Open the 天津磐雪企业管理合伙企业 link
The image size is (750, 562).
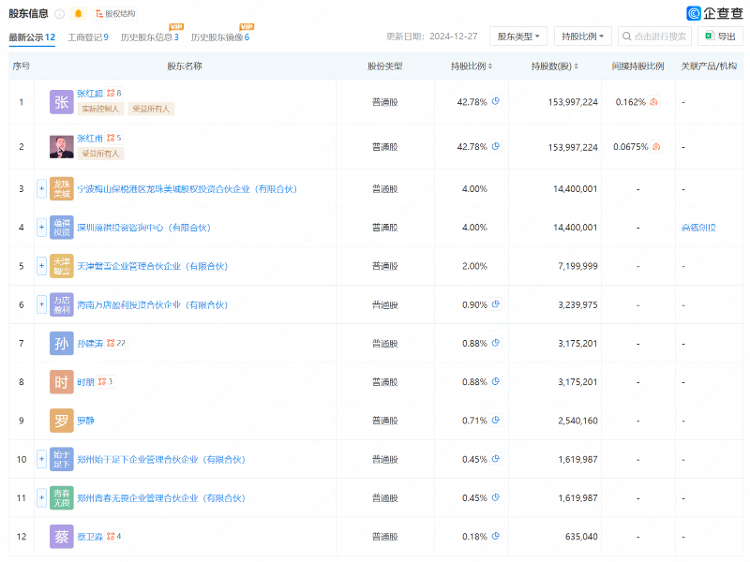pos(152,266)
